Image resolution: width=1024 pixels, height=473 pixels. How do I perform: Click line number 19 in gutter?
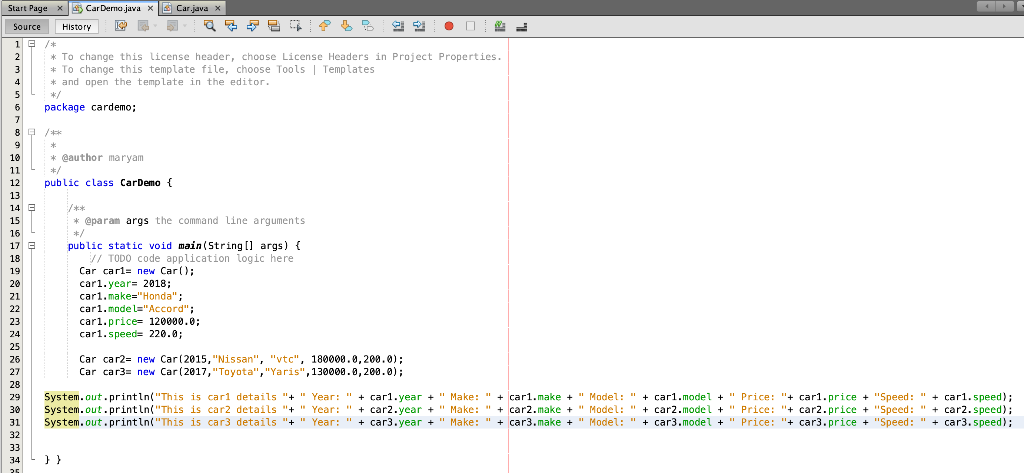[15, 271]
